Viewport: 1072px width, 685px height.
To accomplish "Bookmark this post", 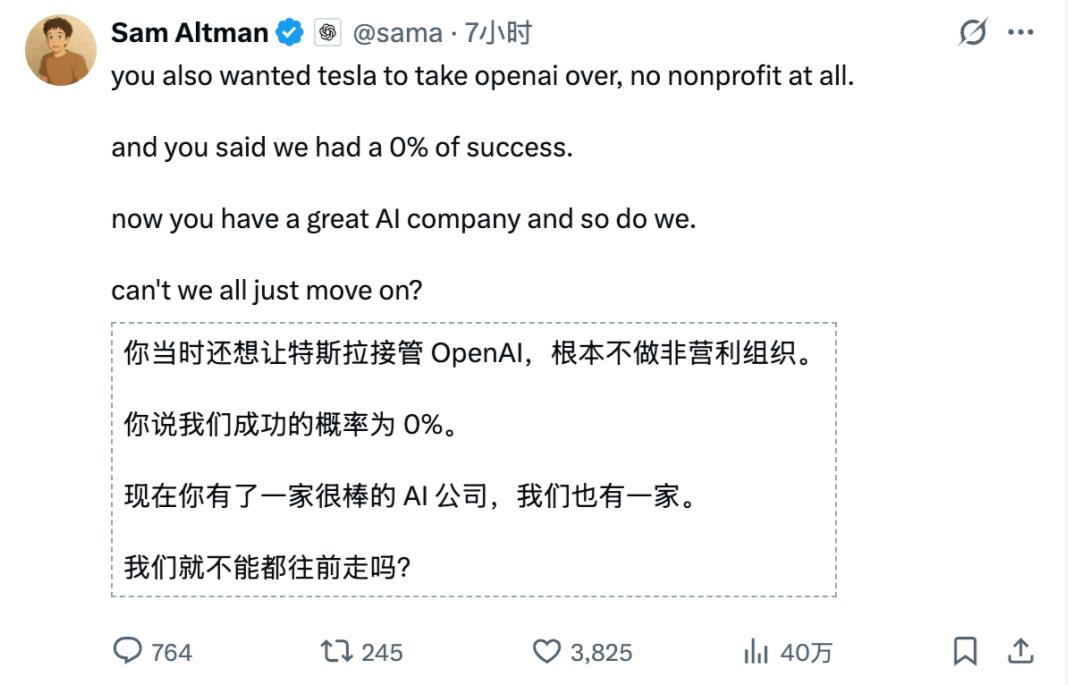I will tap(965, 652).
